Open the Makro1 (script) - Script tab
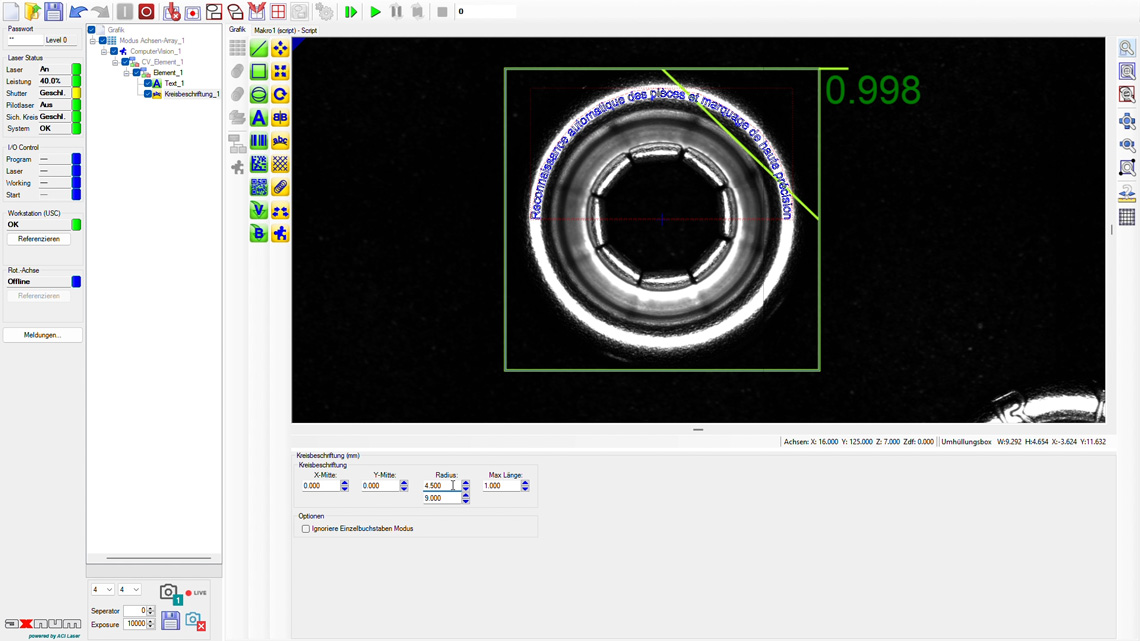This screenshot has width=1140, height=641. (286, 30)
